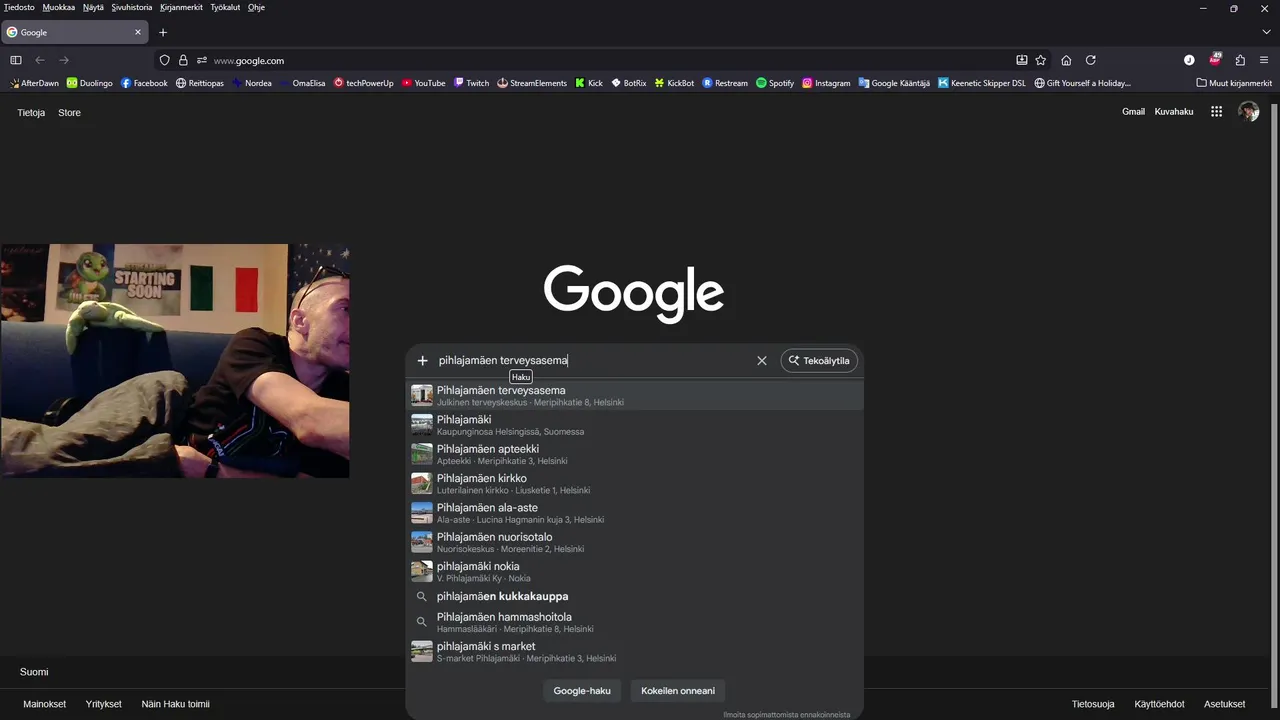Open KickBot bookmark
The width and height of the screenshot is (1280, 720).
[674, 83]
